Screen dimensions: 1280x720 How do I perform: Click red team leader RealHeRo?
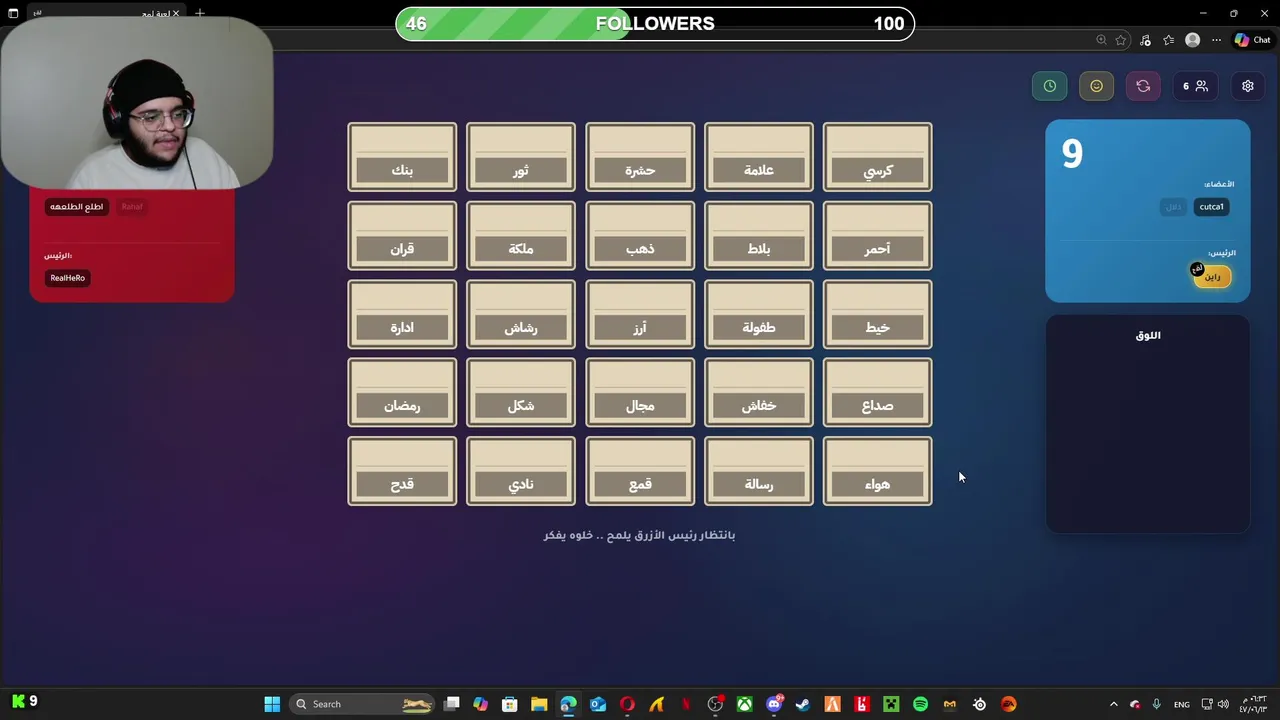pyautogui.click(x=68, y=278)
